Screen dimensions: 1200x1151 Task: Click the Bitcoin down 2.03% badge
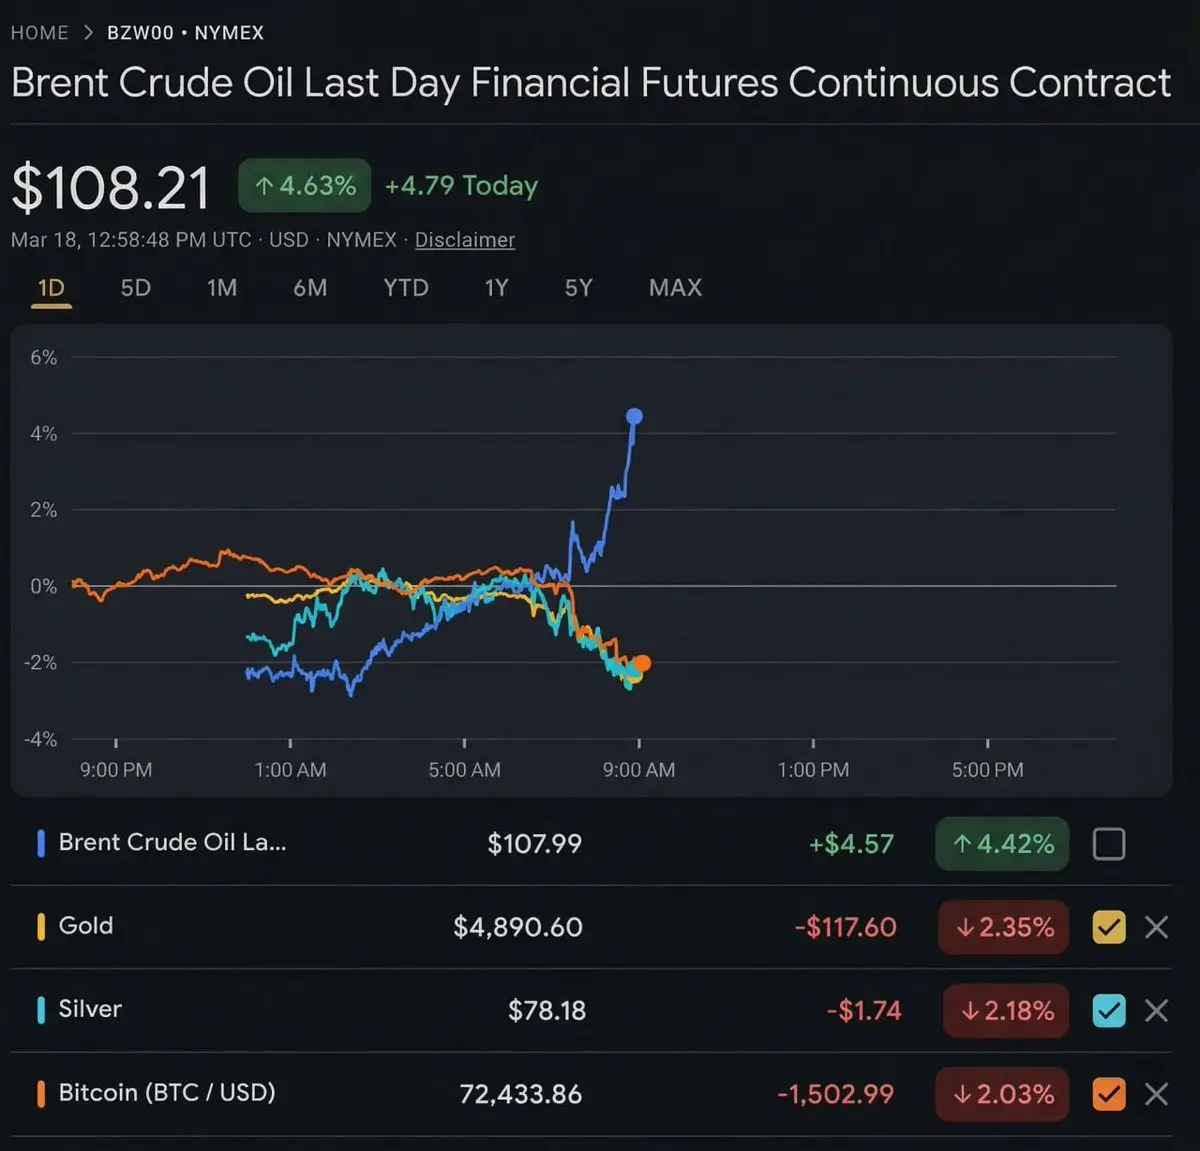[1002, 1094]
